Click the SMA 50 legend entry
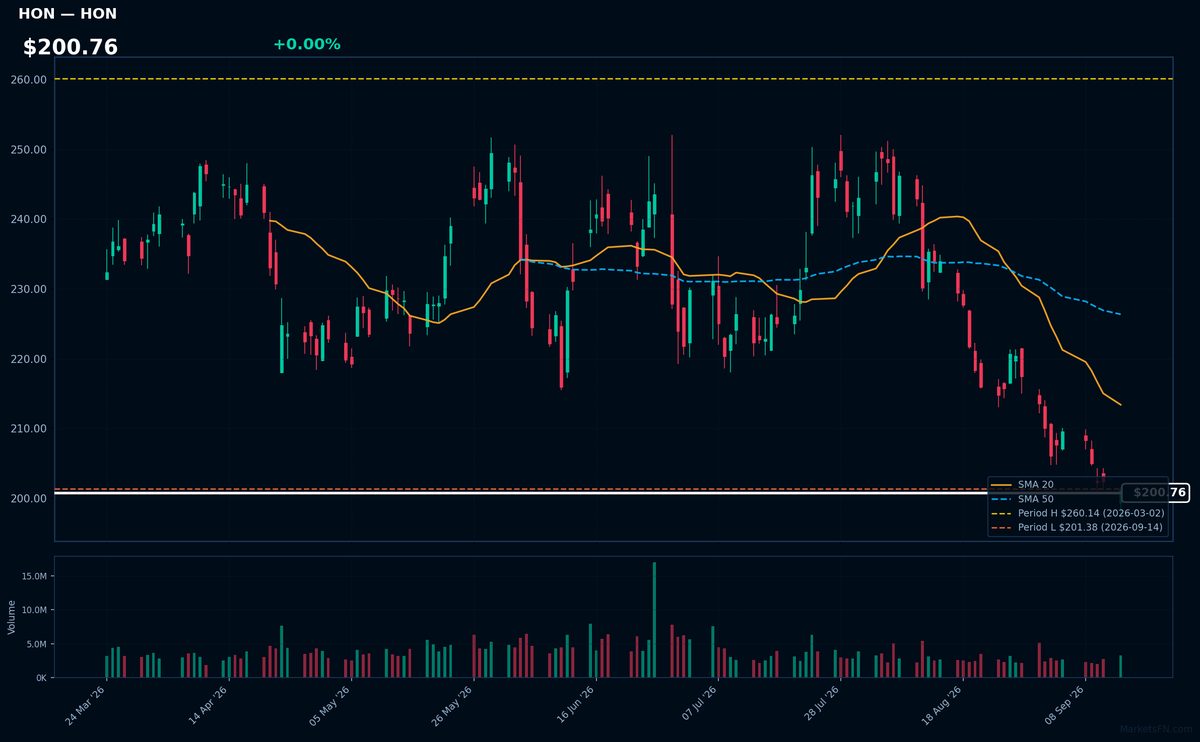 [1022, 499]
